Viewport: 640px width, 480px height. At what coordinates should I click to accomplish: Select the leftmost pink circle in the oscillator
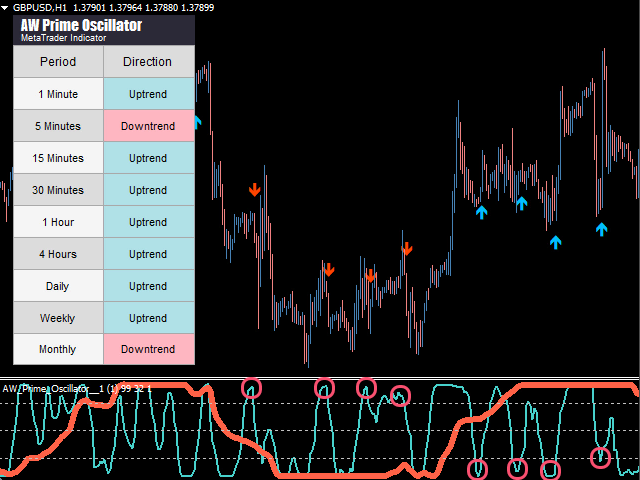251,387
